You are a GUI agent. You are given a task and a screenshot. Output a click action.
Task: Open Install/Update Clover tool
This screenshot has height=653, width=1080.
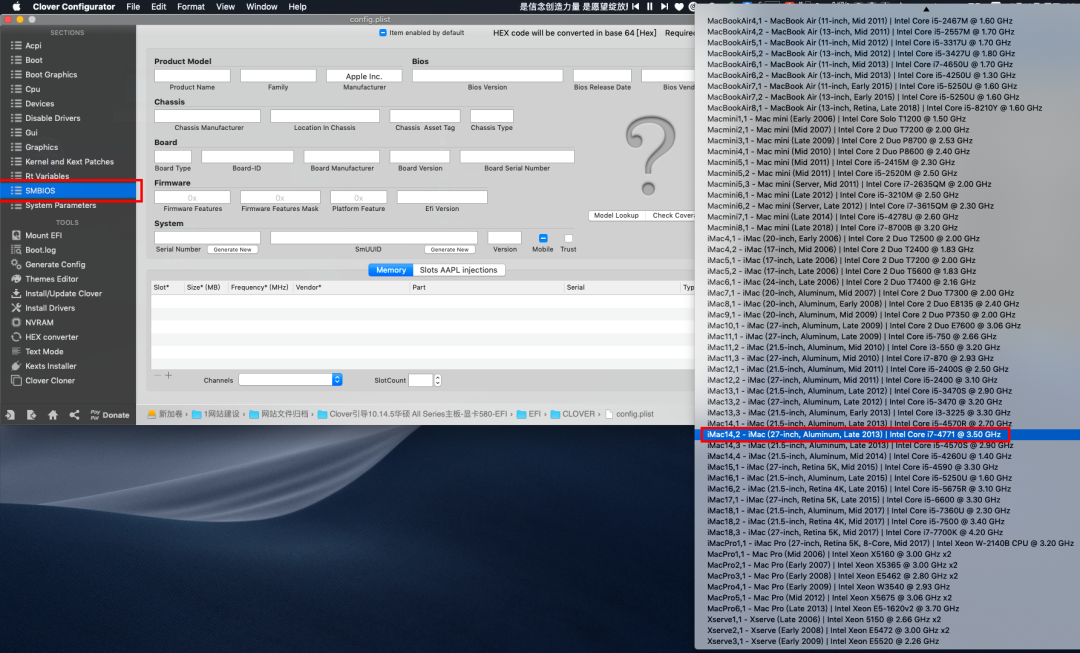point(63,293)
